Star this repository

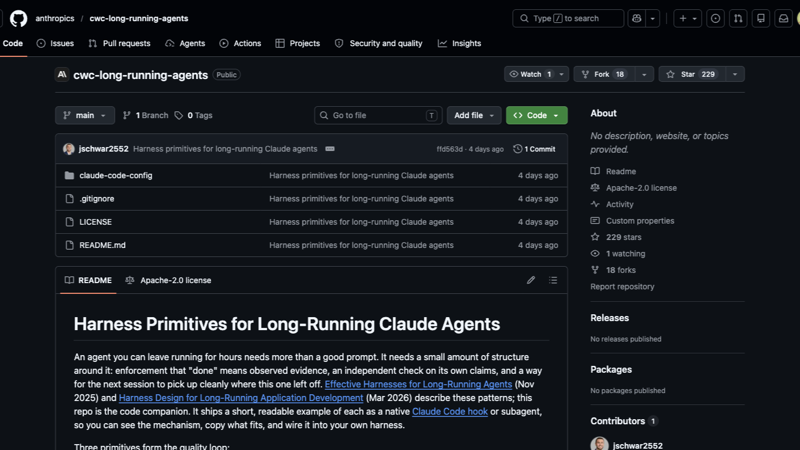point(691,74)
